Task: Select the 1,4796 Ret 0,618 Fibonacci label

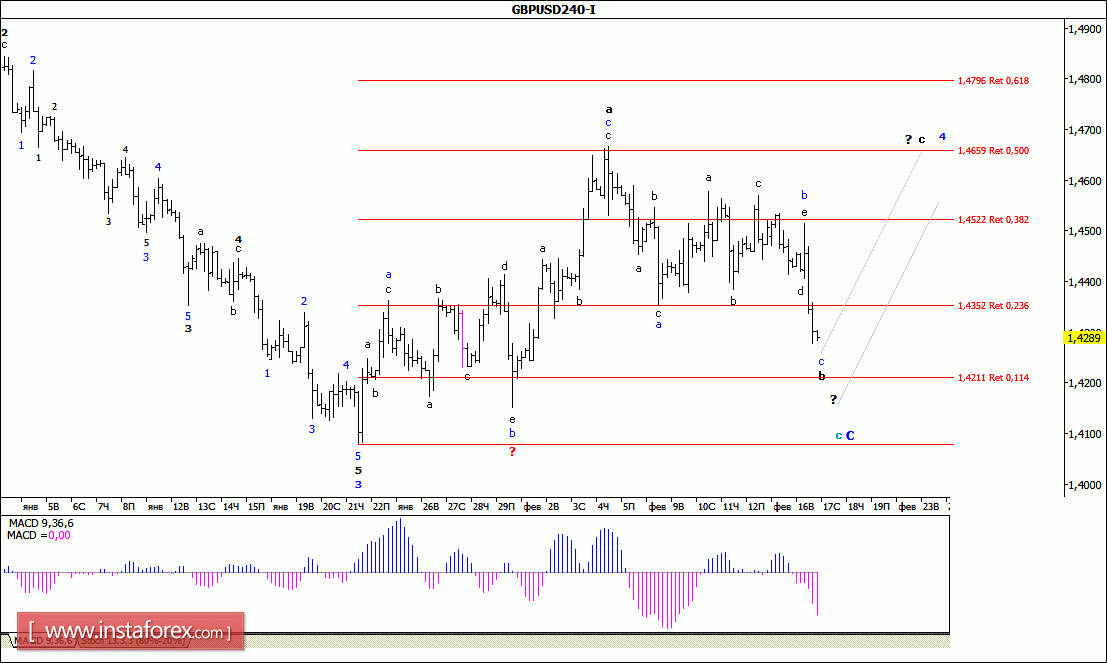Action: pos(993,80)
